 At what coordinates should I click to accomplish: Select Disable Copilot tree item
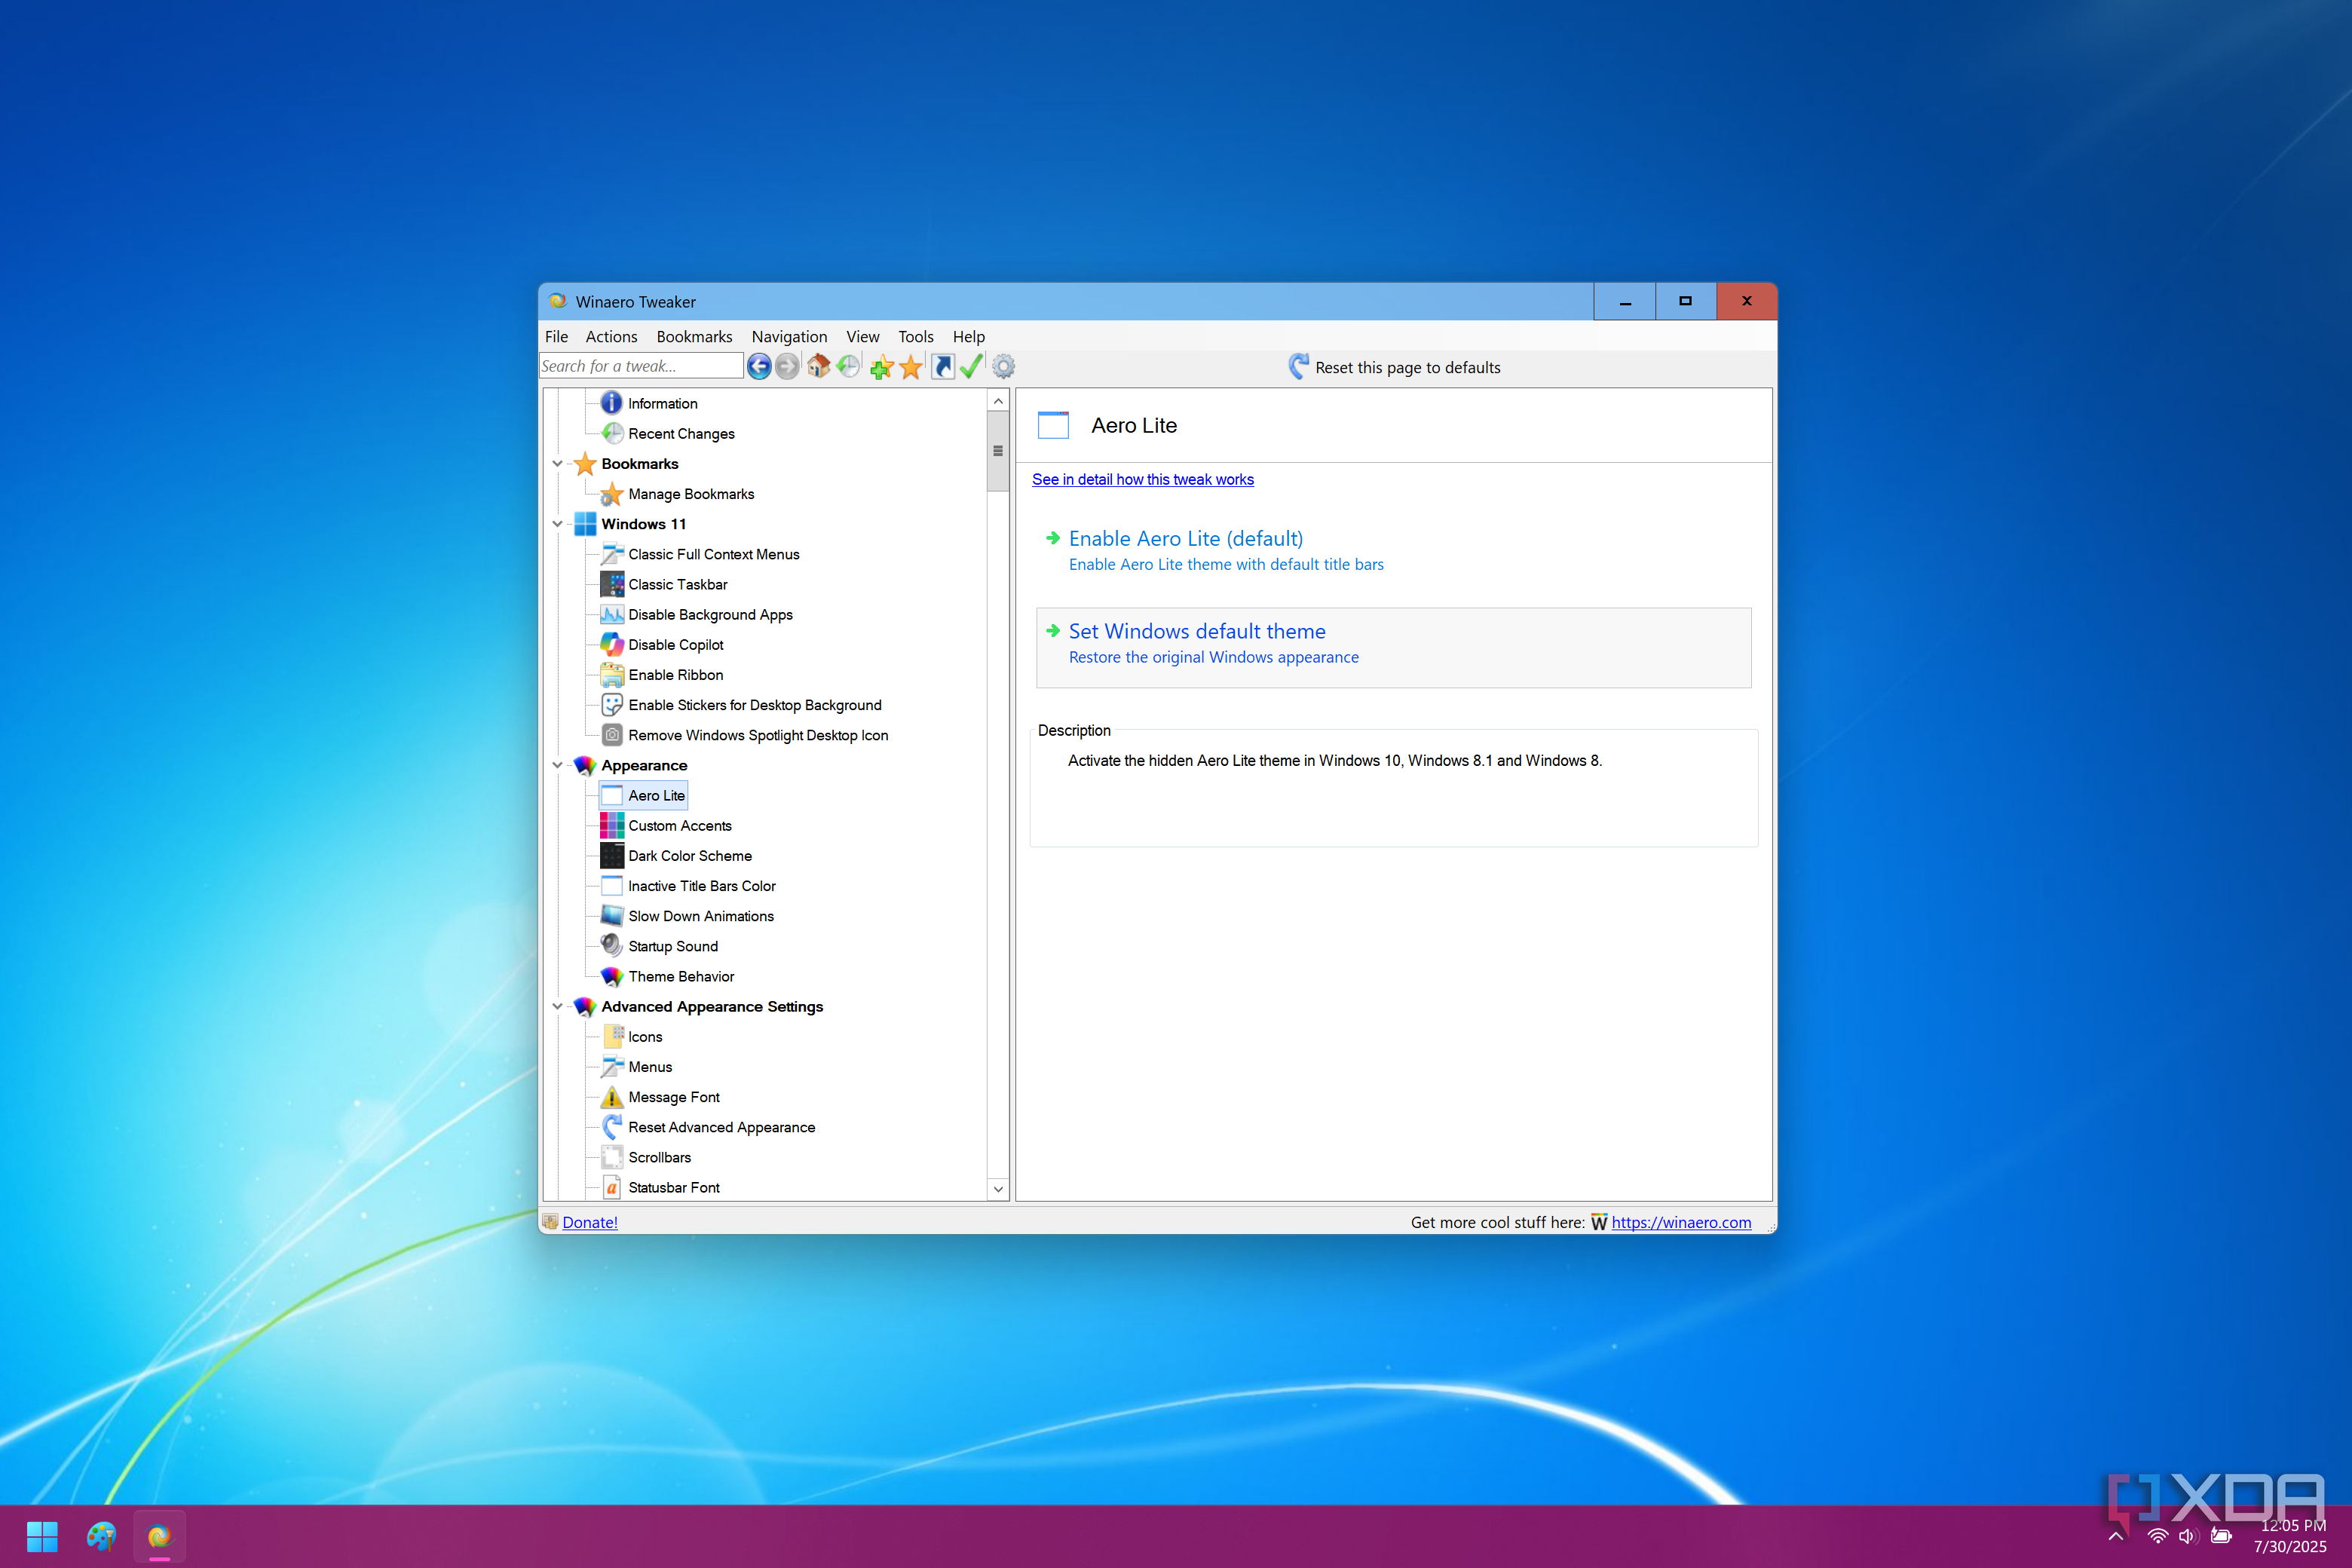(x=675, y=645)
